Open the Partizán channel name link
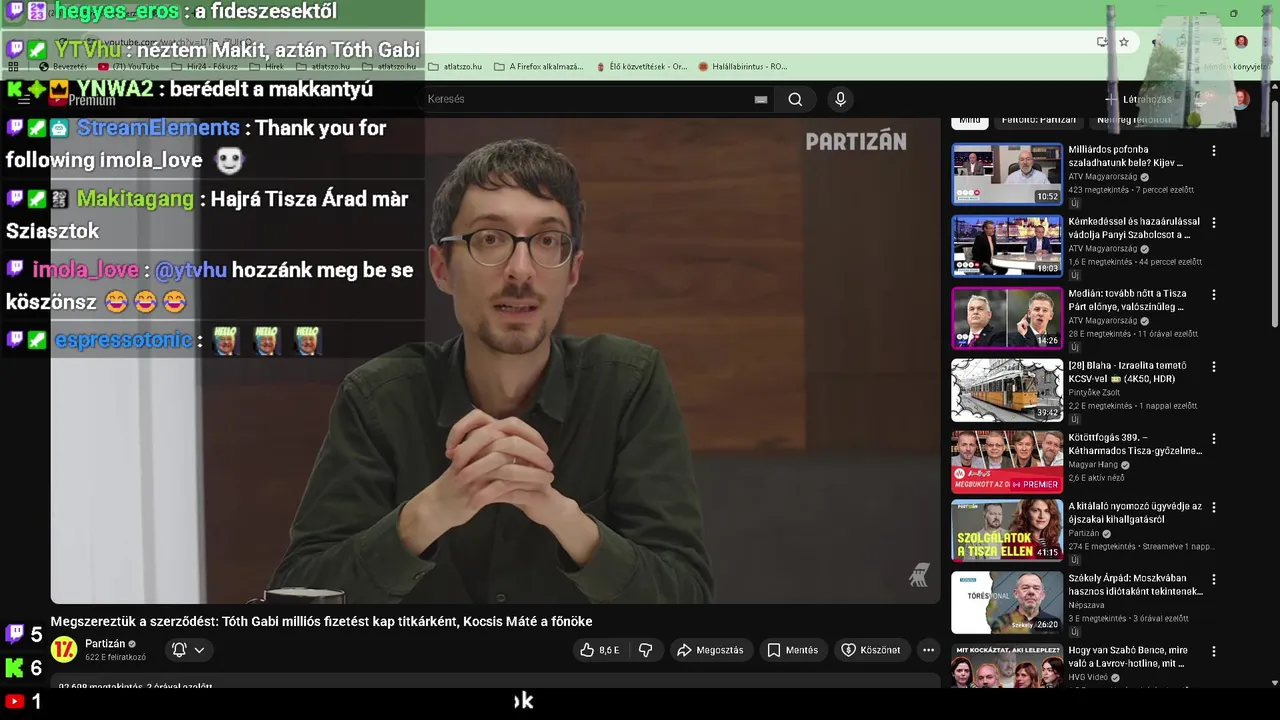This screenshot has width=1280, height=720. click(105, 644)
